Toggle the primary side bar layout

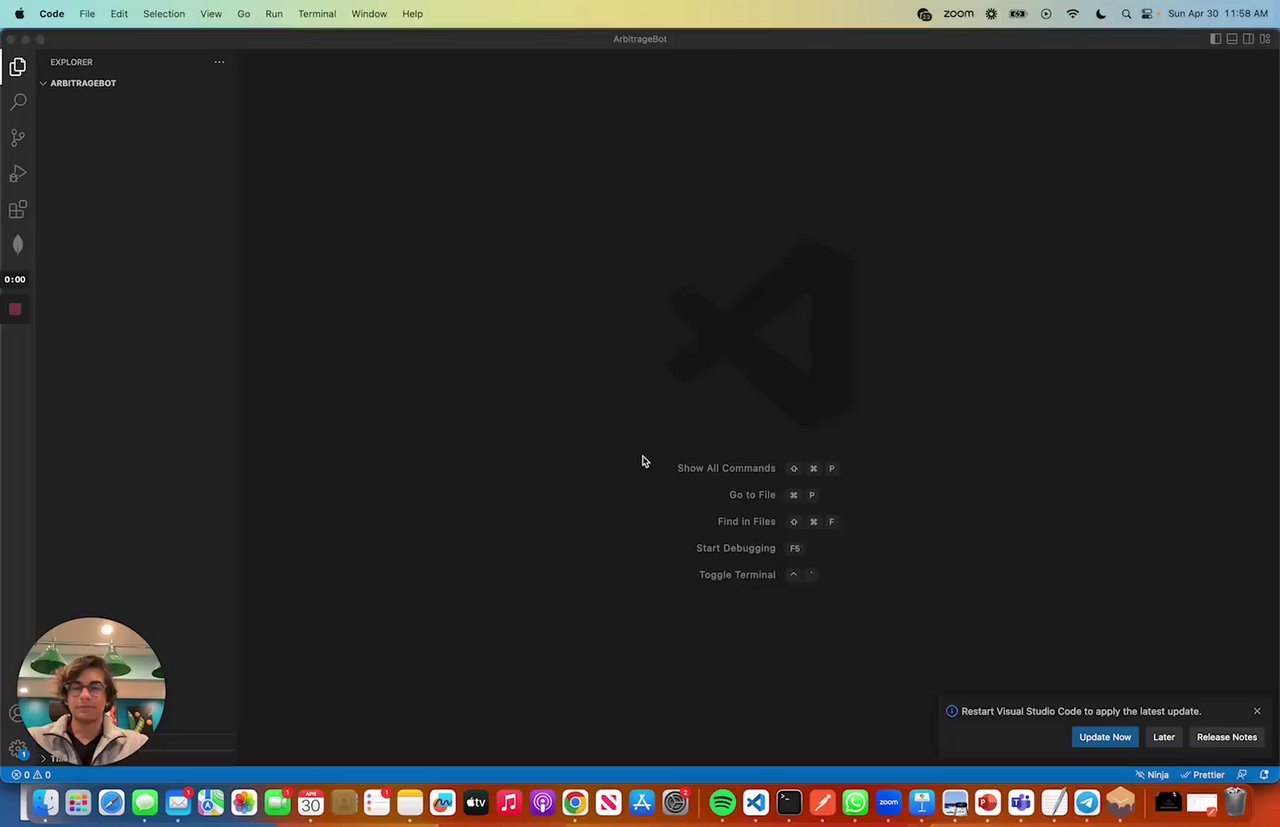[1215, 39]
